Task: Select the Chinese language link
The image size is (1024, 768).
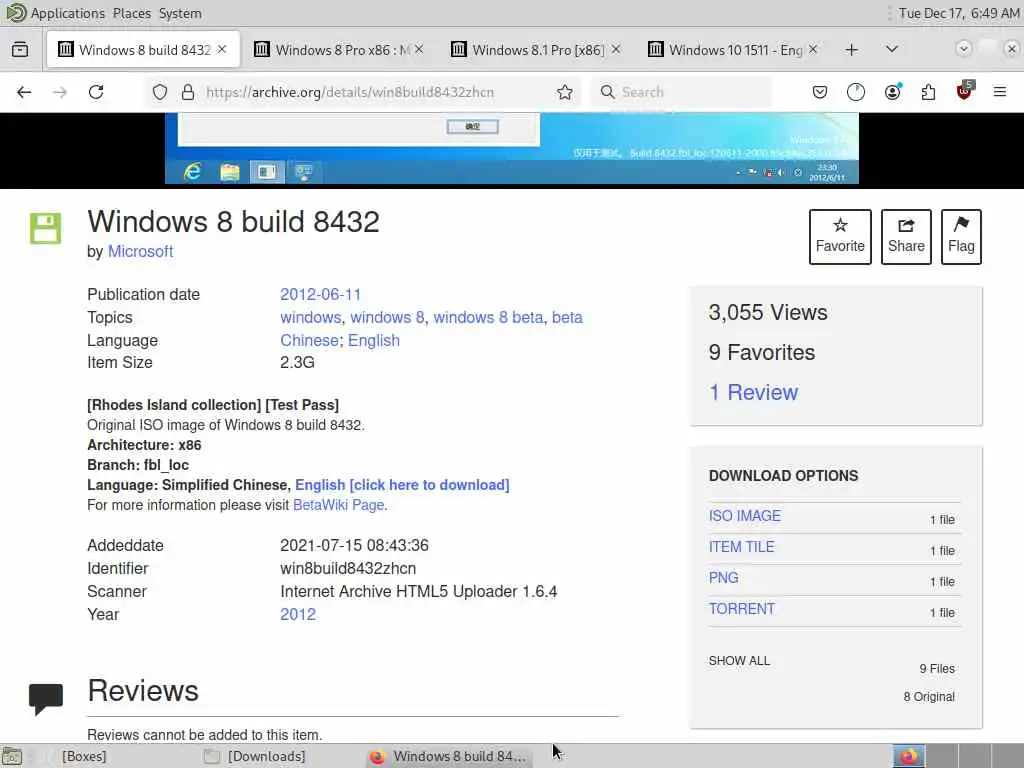Action: pos(309,340)
